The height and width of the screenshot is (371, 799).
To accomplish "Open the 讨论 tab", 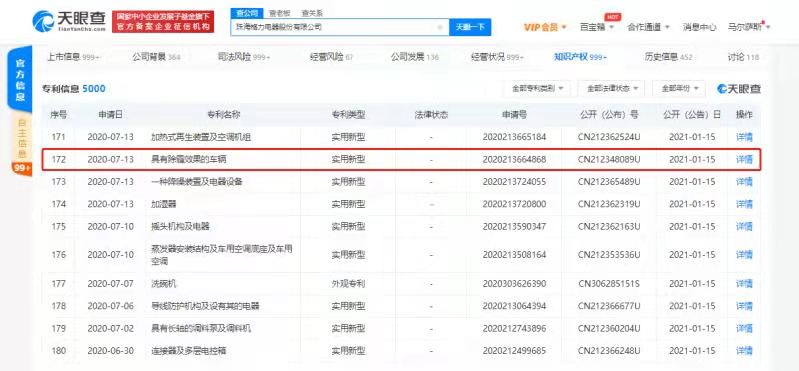I will 743,57.
